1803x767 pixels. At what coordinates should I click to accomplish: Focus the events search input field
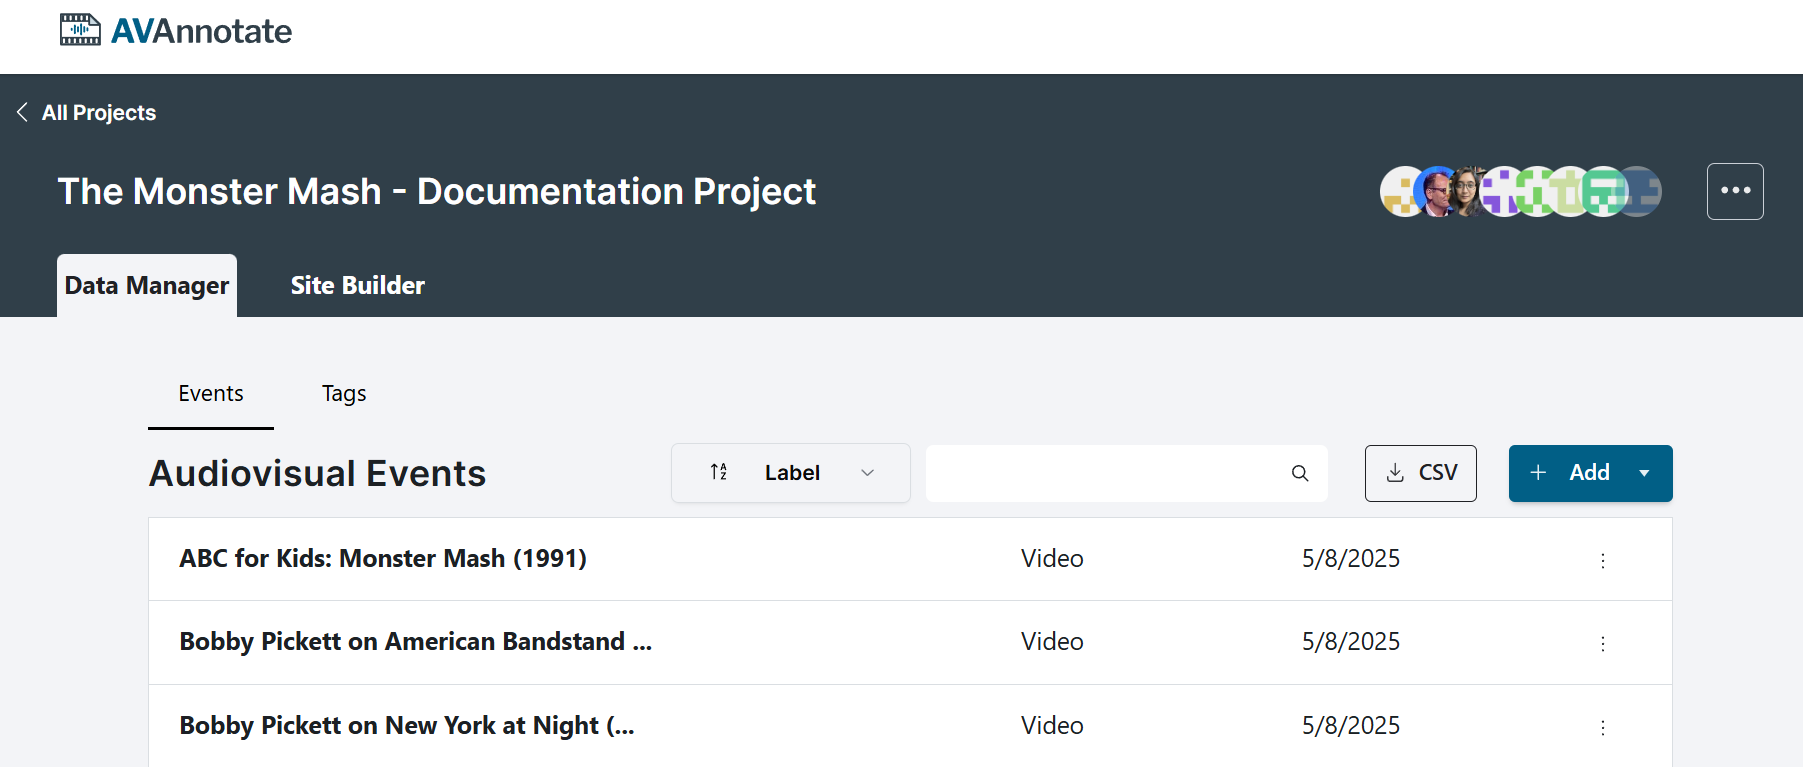[x=1126, y=473]
